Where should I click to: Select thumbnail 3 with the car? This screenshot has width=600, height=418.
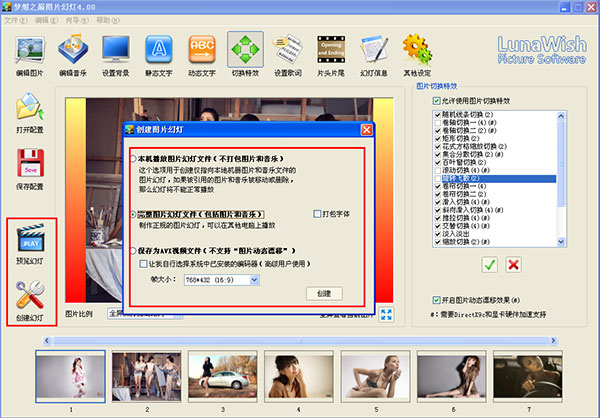pyautogui.click(x=223, y=376)
